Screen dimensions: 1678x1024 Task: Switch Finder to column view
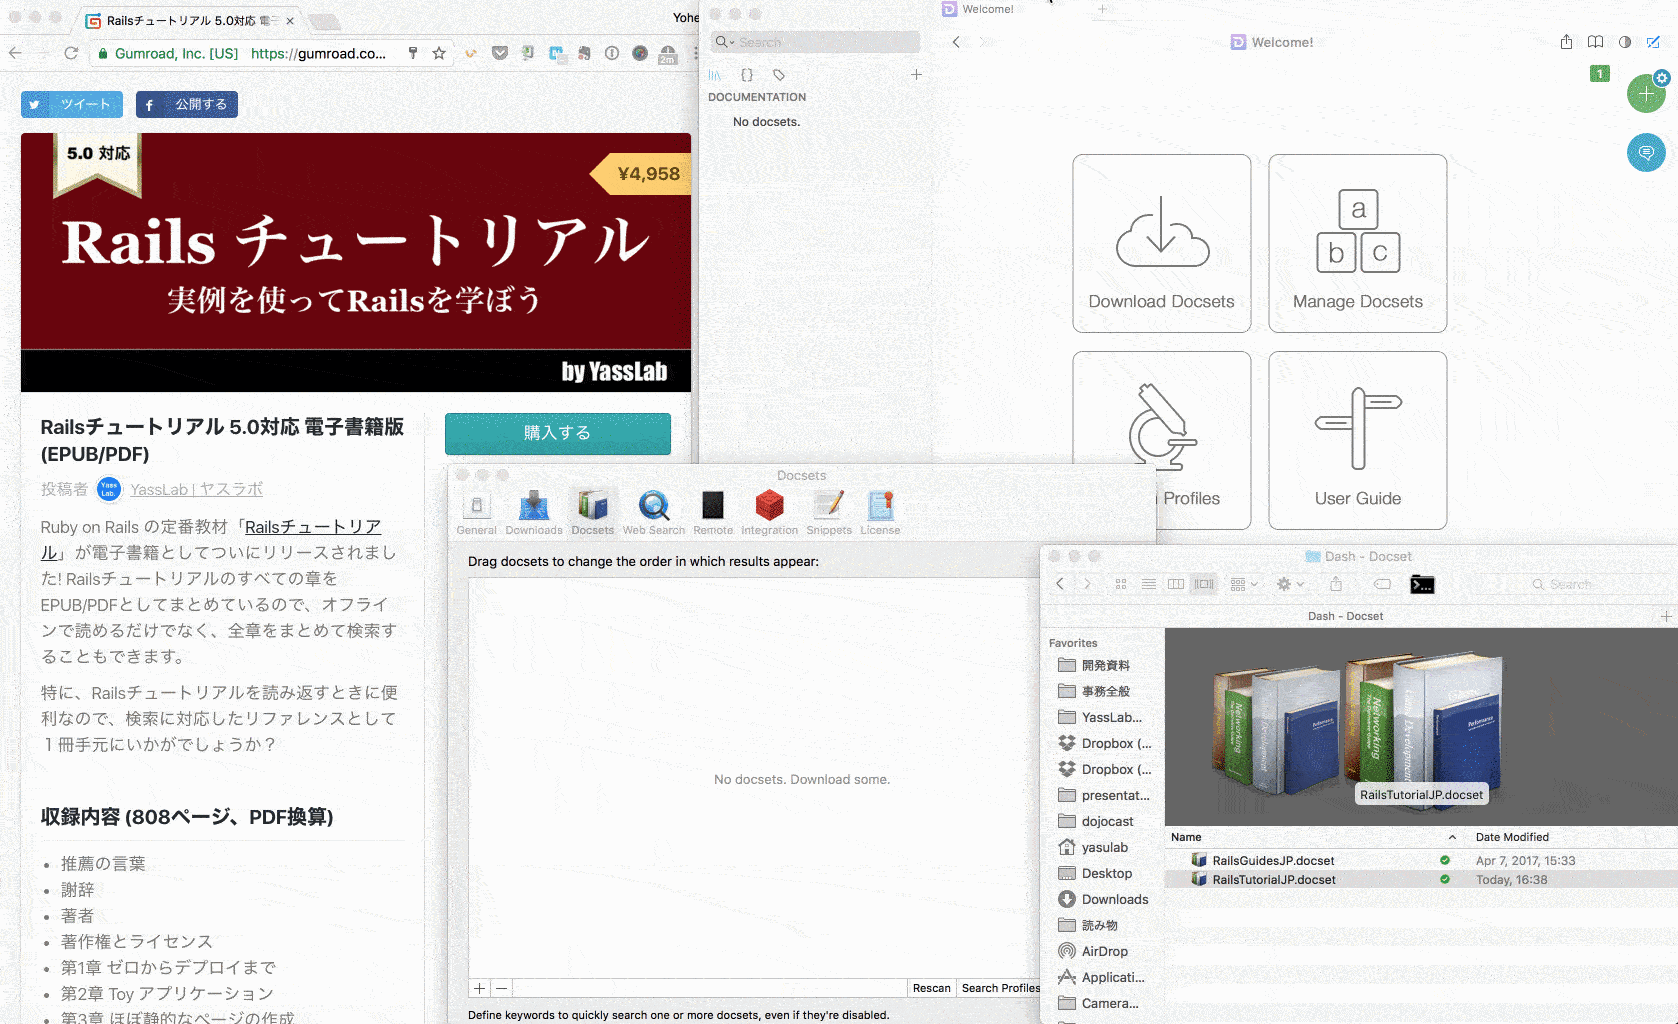[1176, 584]
